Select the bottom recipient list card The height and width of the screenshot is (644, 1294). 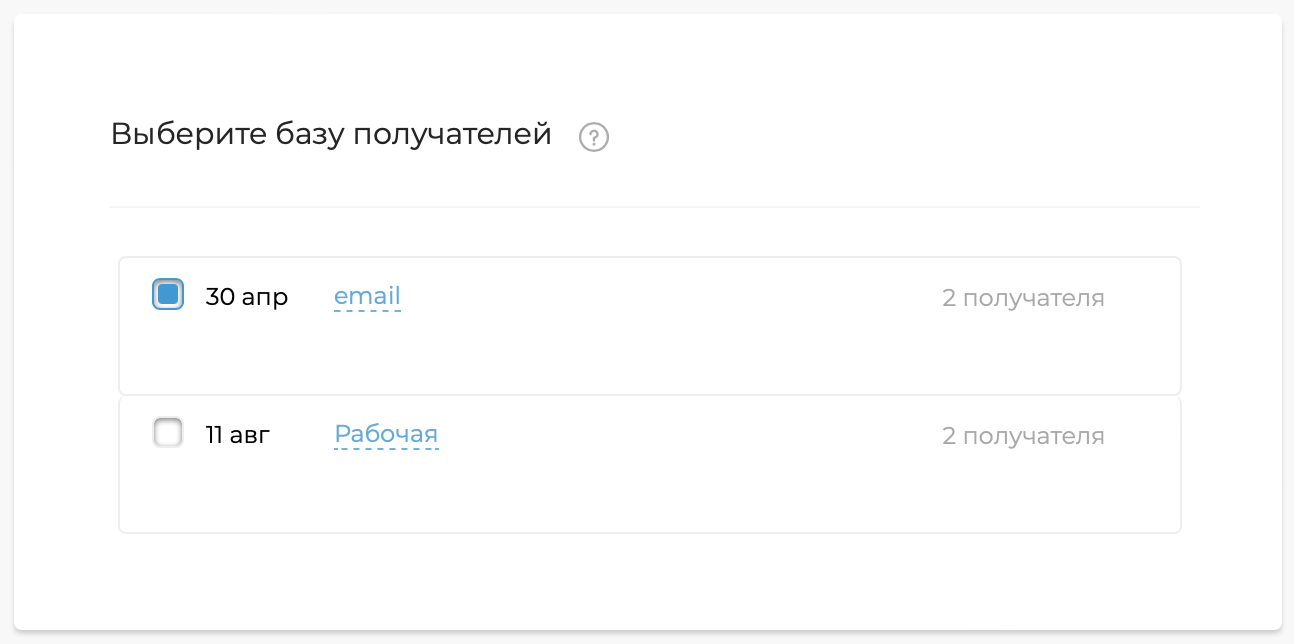point(650,463)
